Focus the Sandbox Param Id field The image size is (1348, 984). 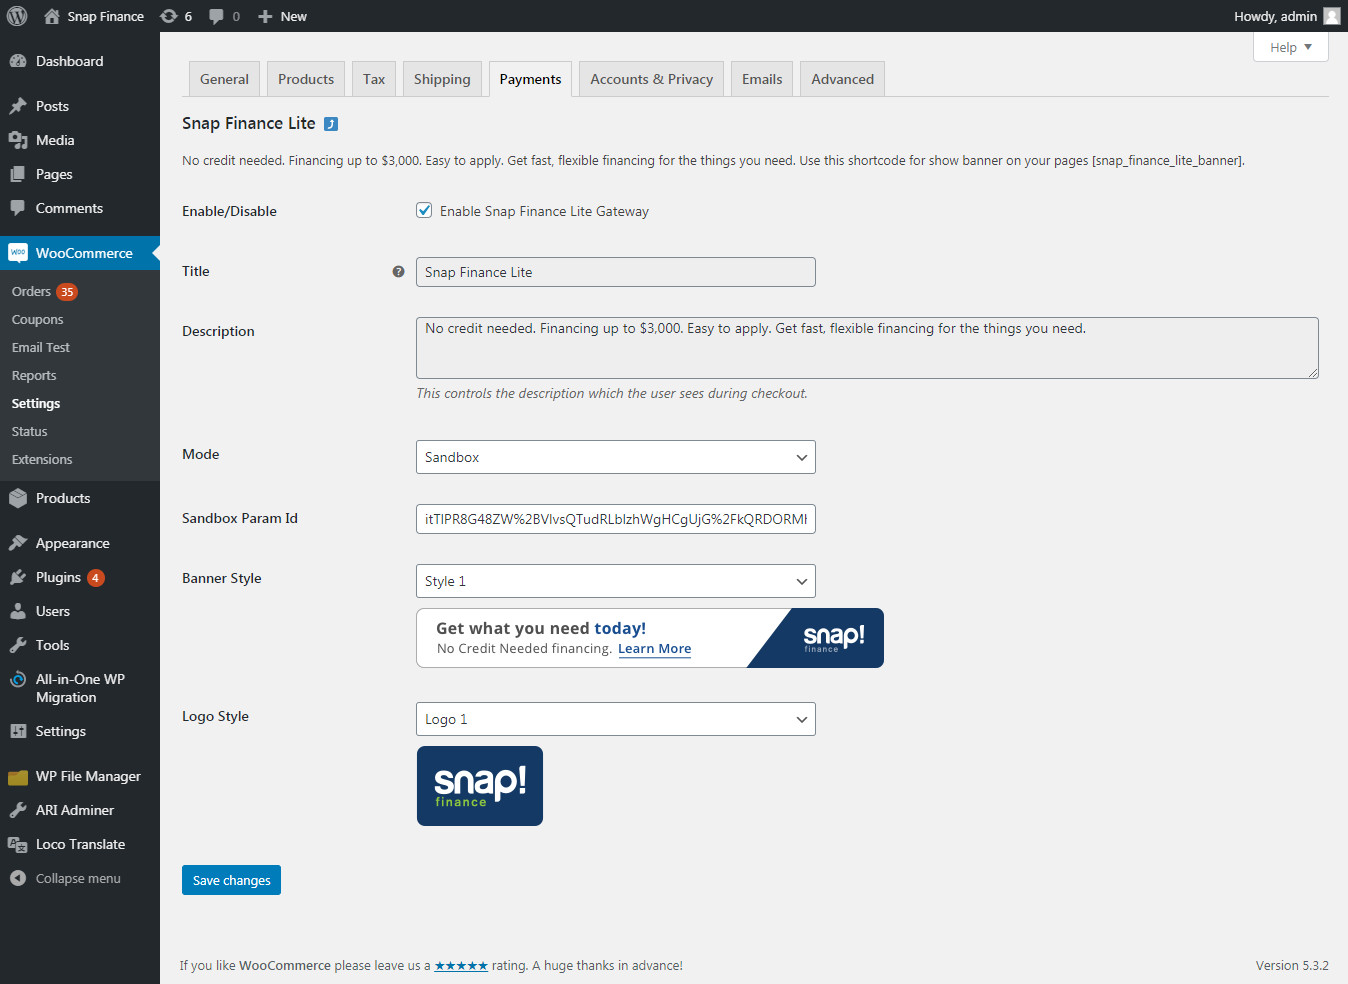[x=616, y=519]
